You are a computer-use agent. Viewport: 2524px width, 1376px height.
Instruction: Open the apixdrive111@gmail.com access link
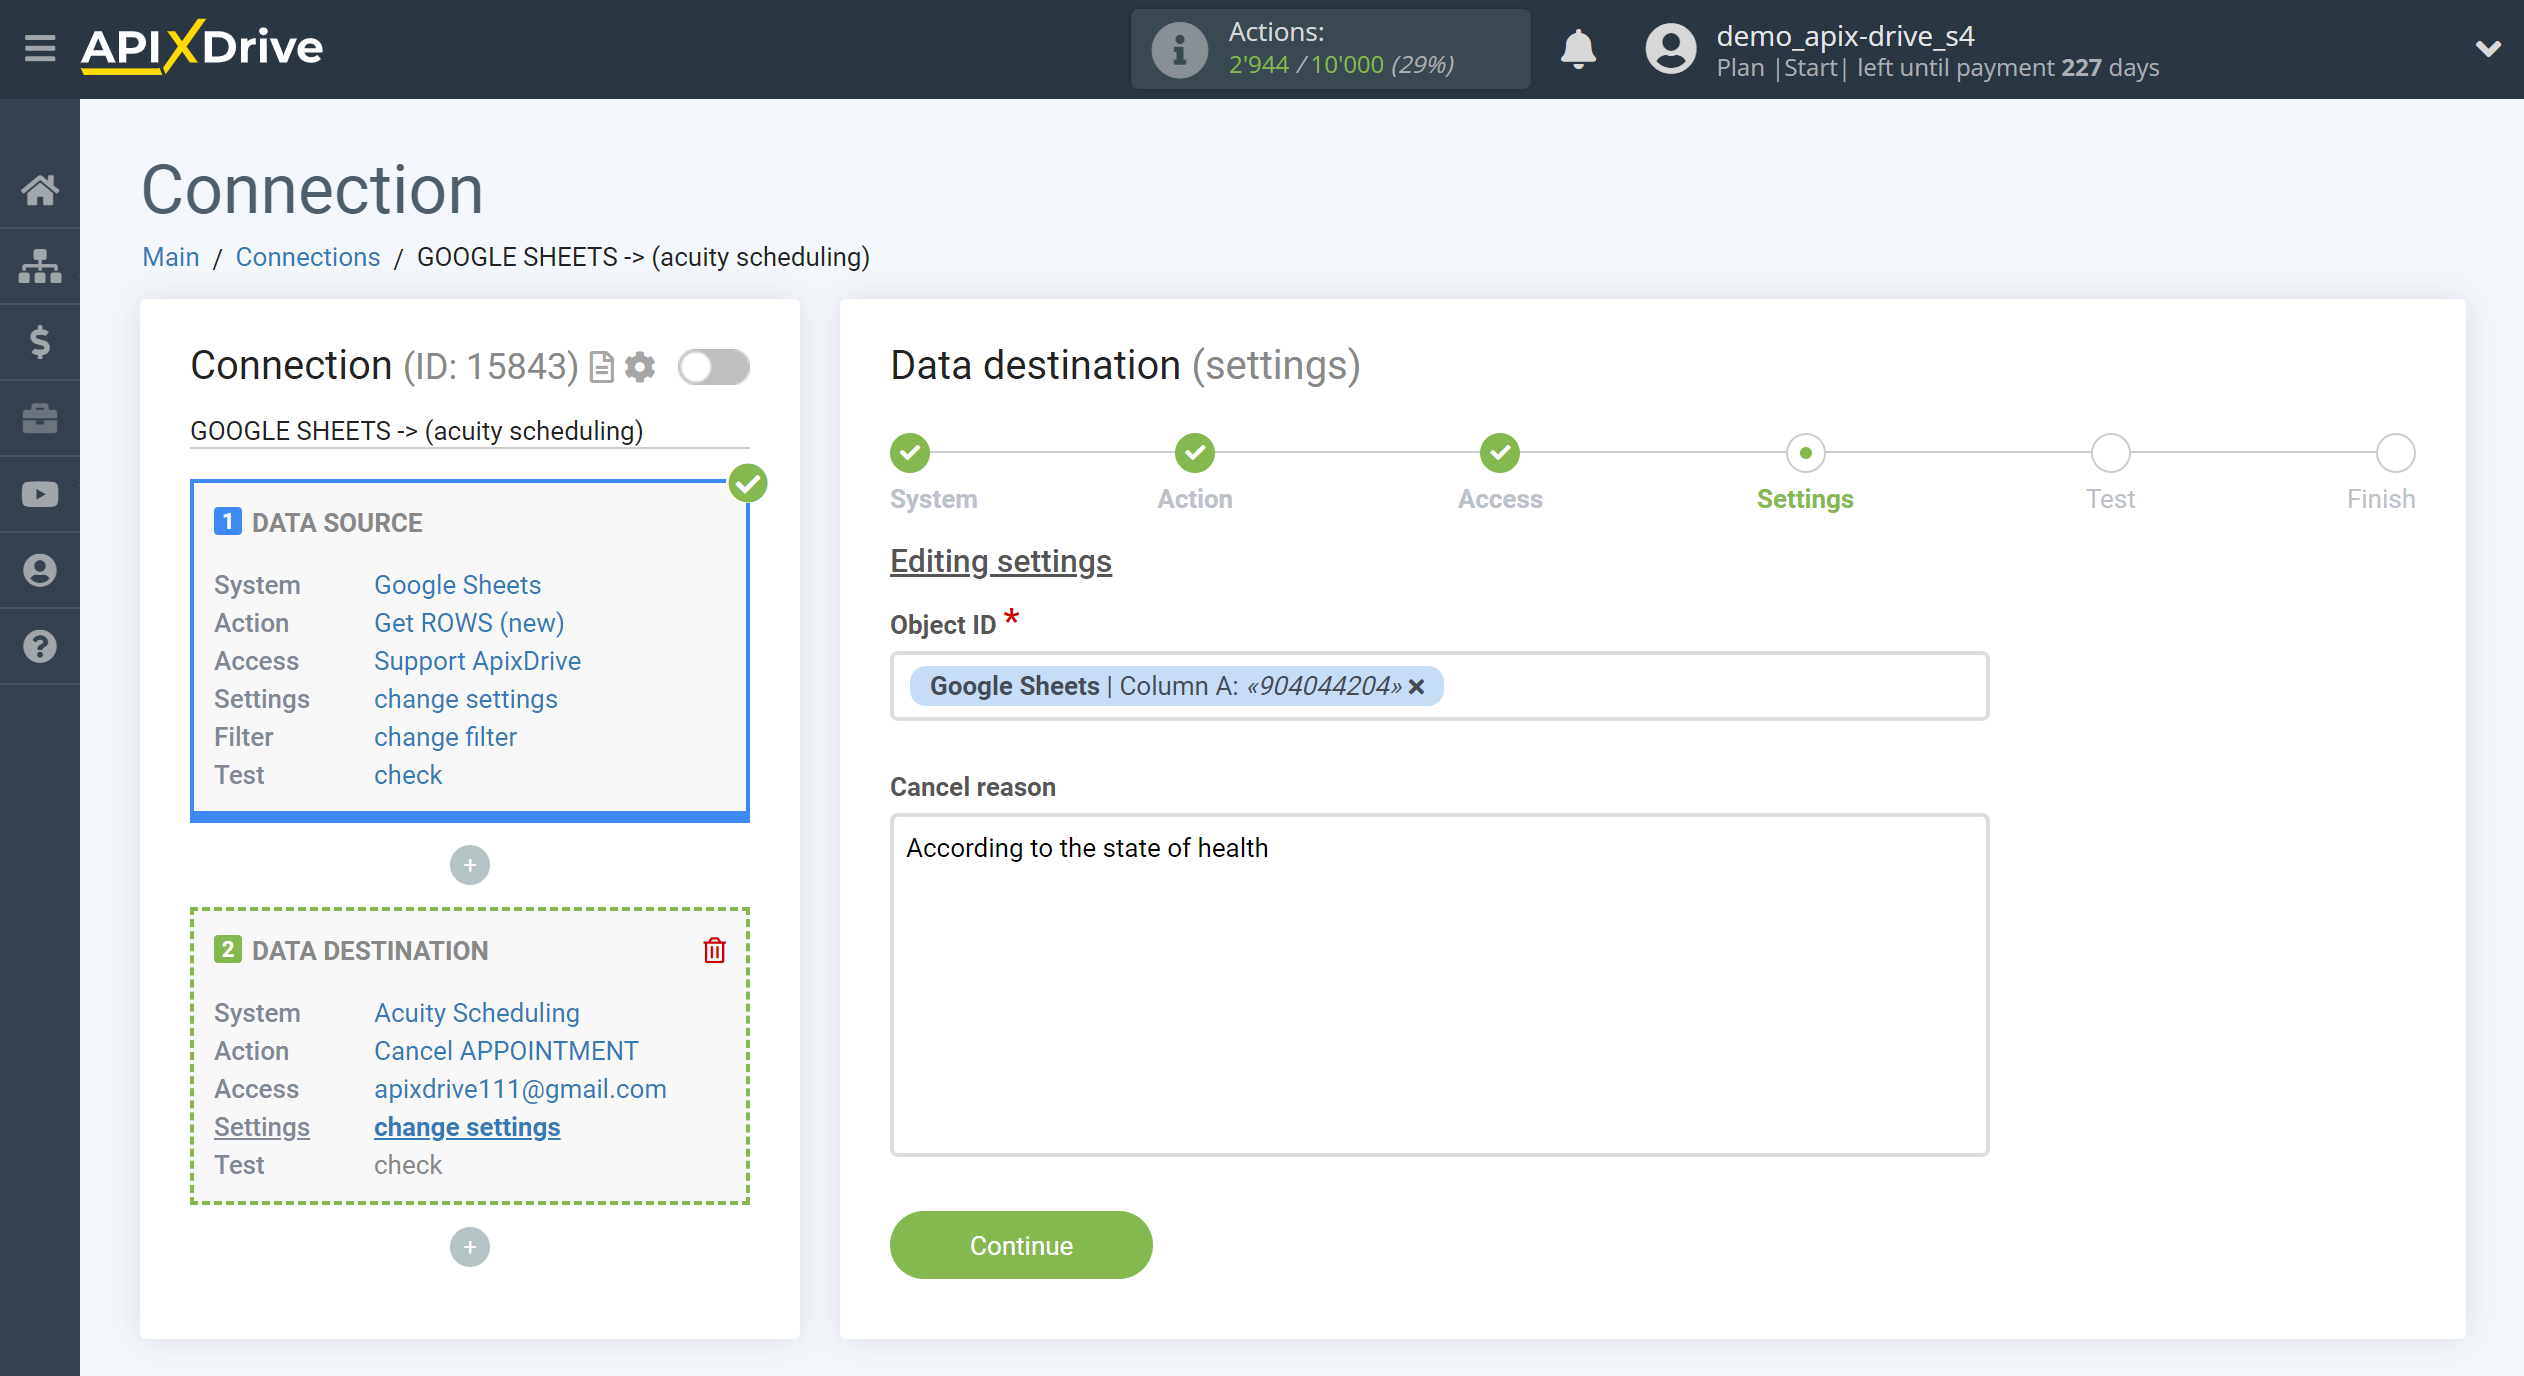[520, 1089]
